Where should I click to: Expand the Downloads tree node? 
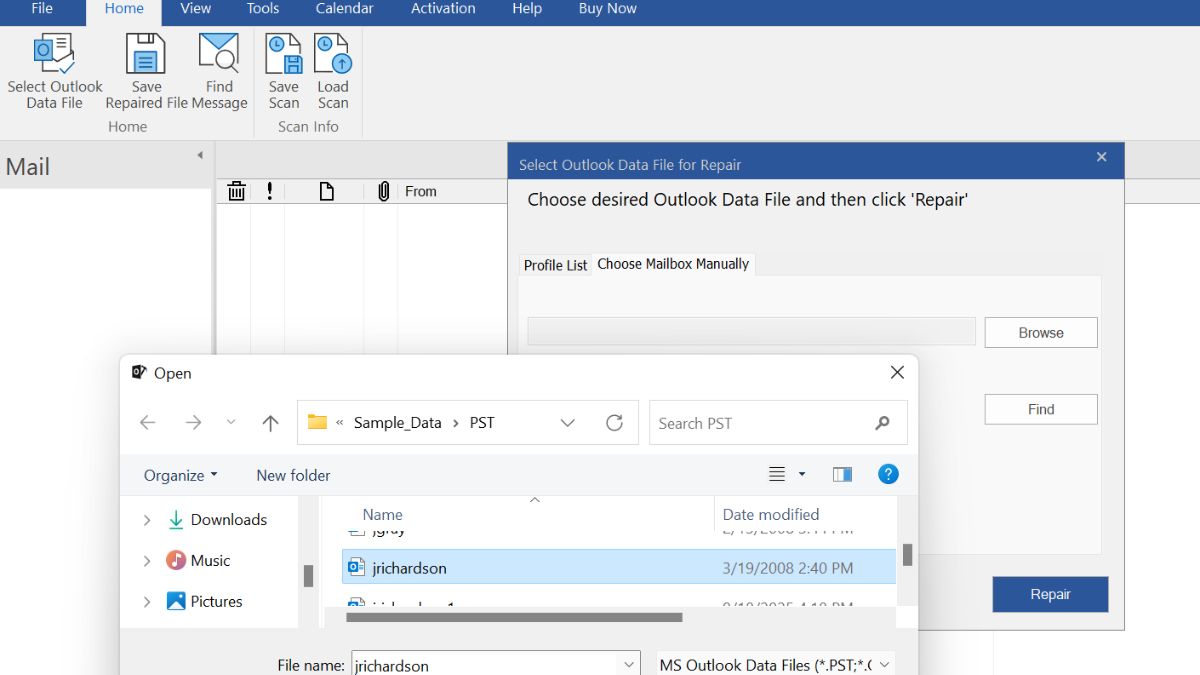click(147, 520)
